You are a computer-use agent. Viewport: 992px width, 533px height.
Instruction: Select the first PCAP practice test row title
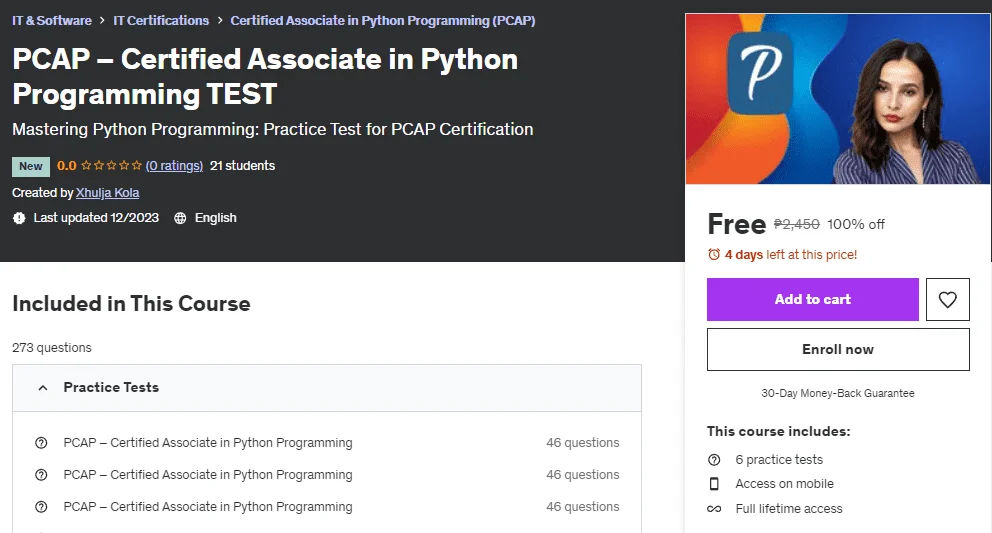pyautogui.click(x=208, y=443)
